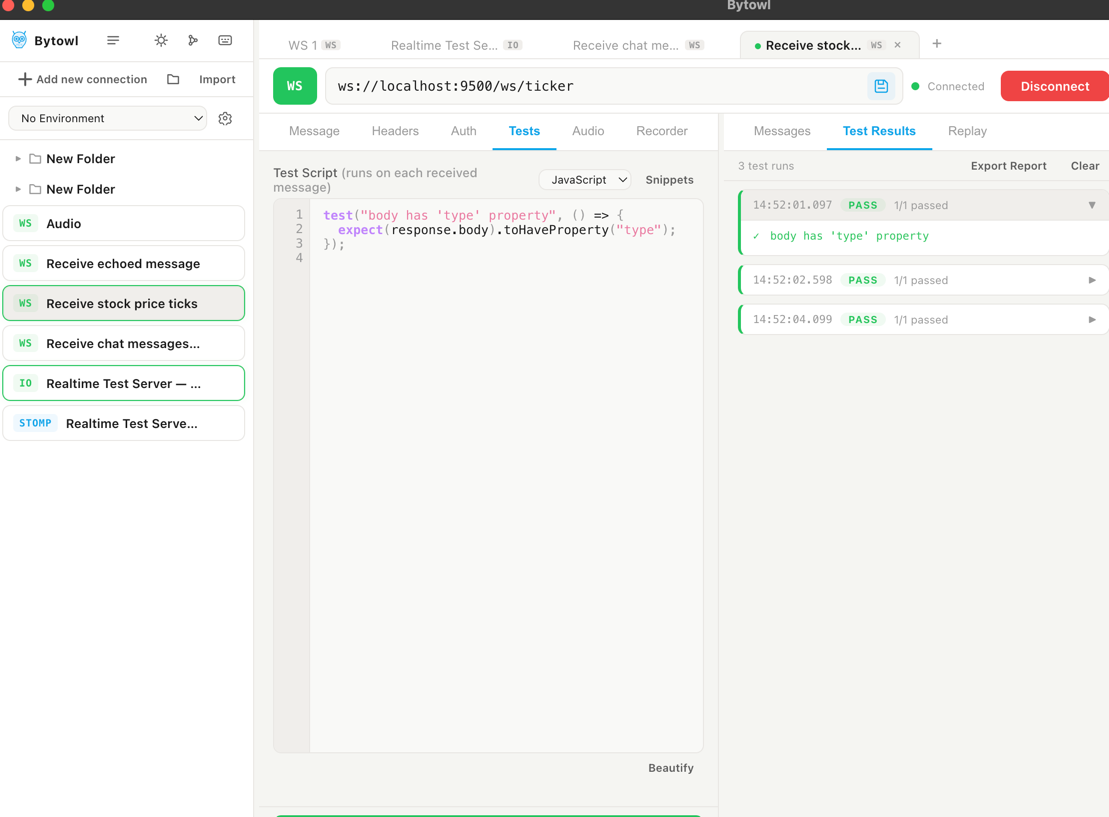Expand the first New Folder
The width and height of the screenshot is (1109, 817).
click(18, 158)
